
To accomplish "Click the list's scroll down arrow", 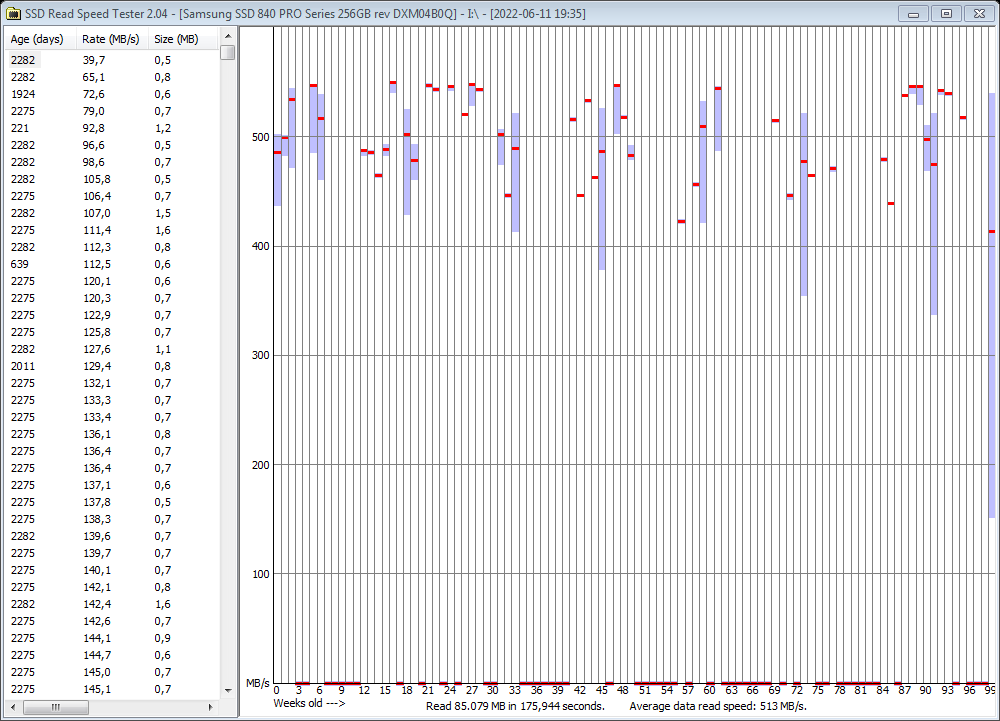I will [228, 690].
